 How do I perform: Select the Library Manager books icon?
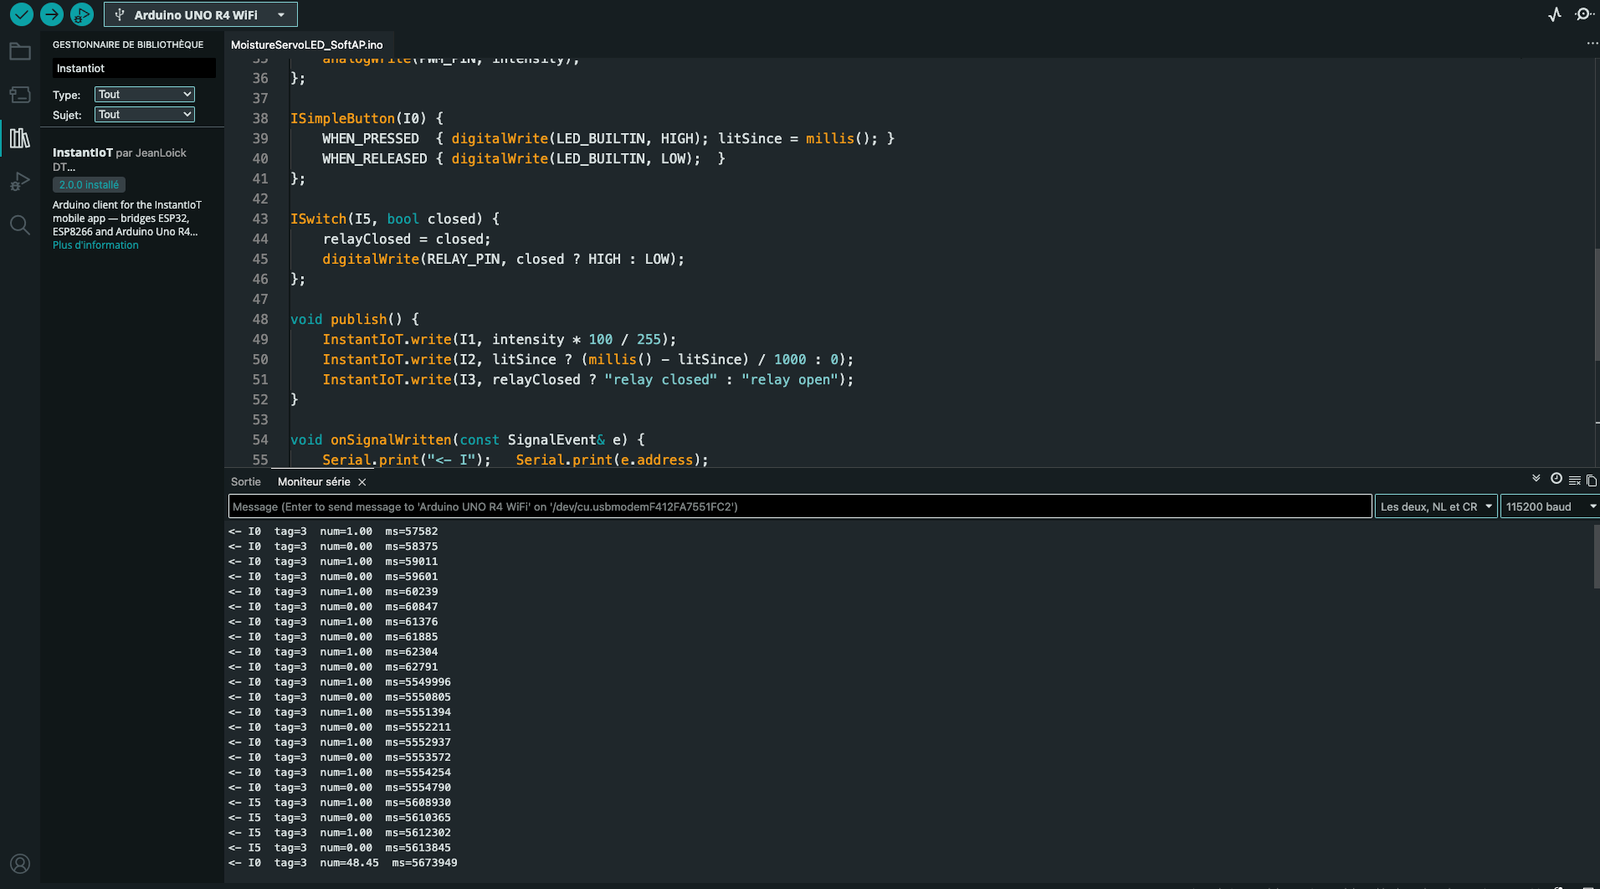coord(20,138)
